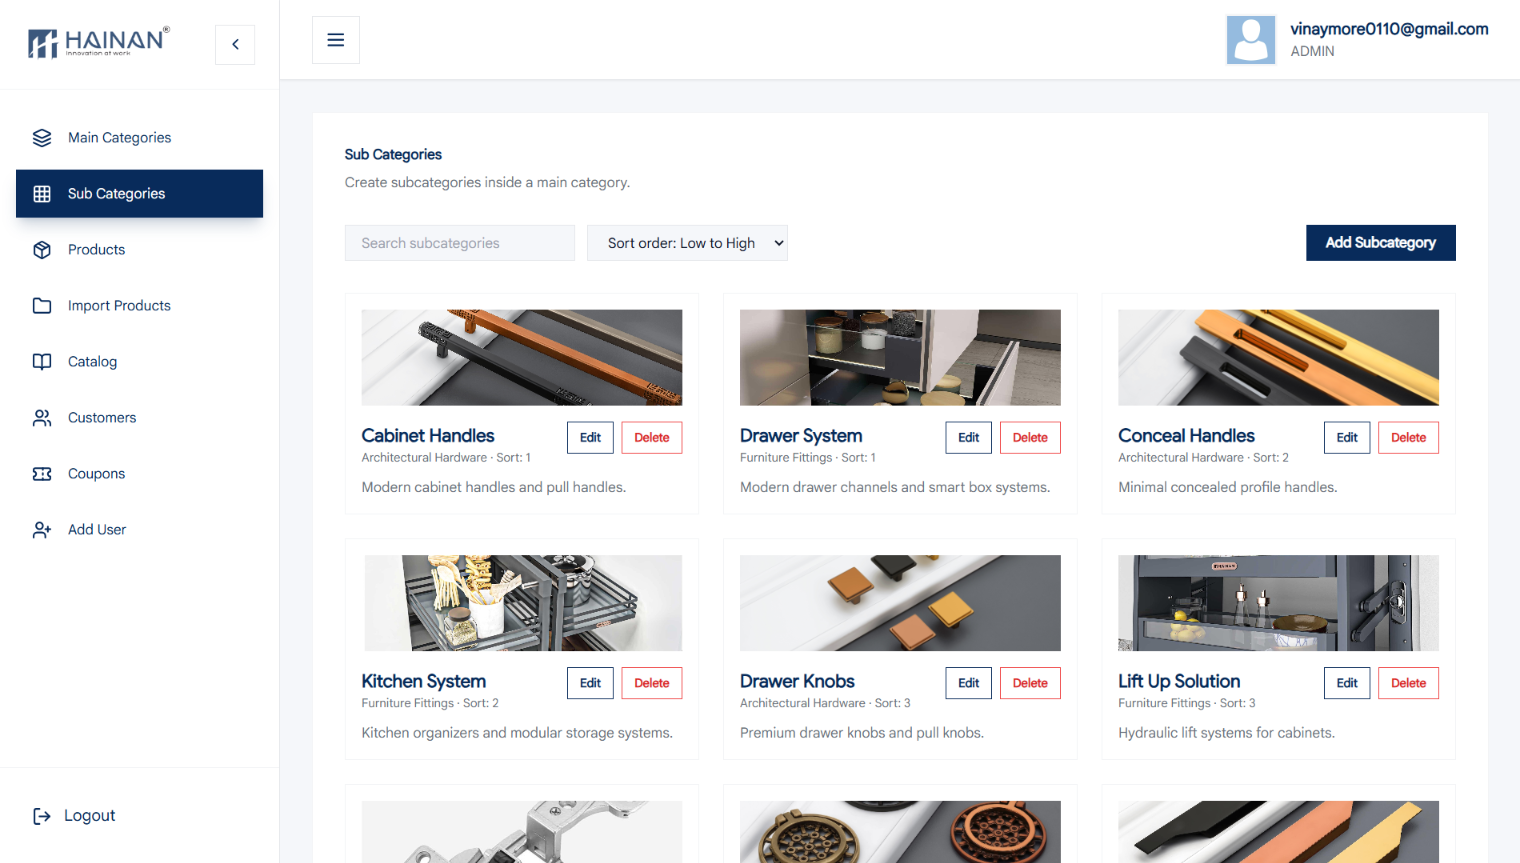This screenshot has width=1520, height=863.
Task: Open the Kitchen System thumbnail image
Action: click(522, 603)
